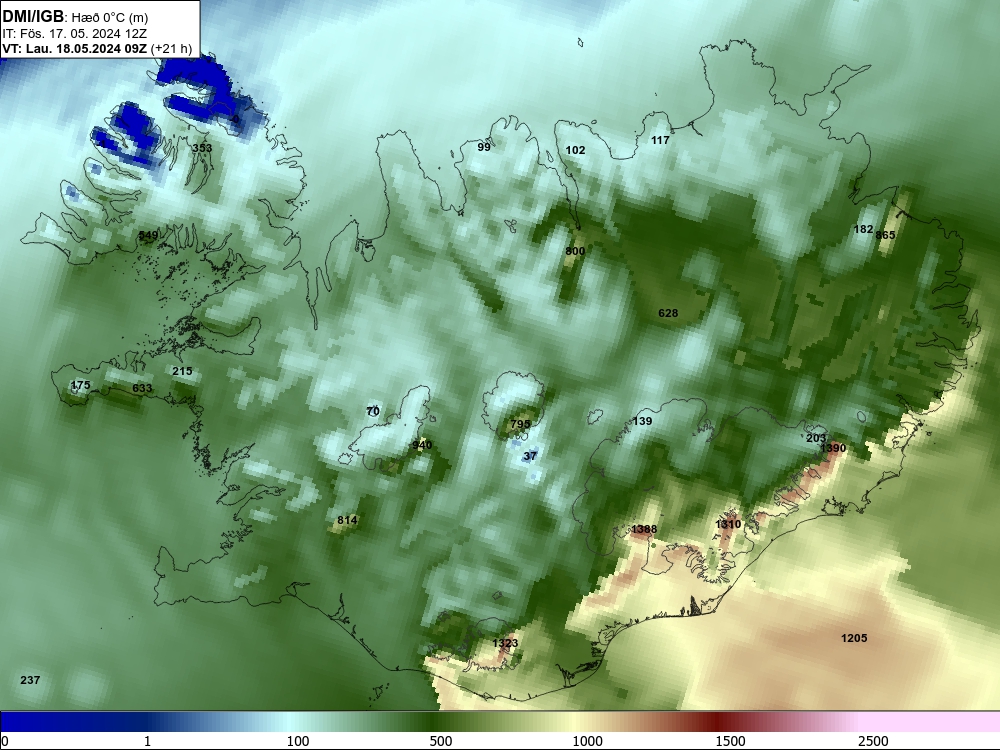1000x750 pixels.
Task: Click the 1 tick on the color scale
Action: 147,741
